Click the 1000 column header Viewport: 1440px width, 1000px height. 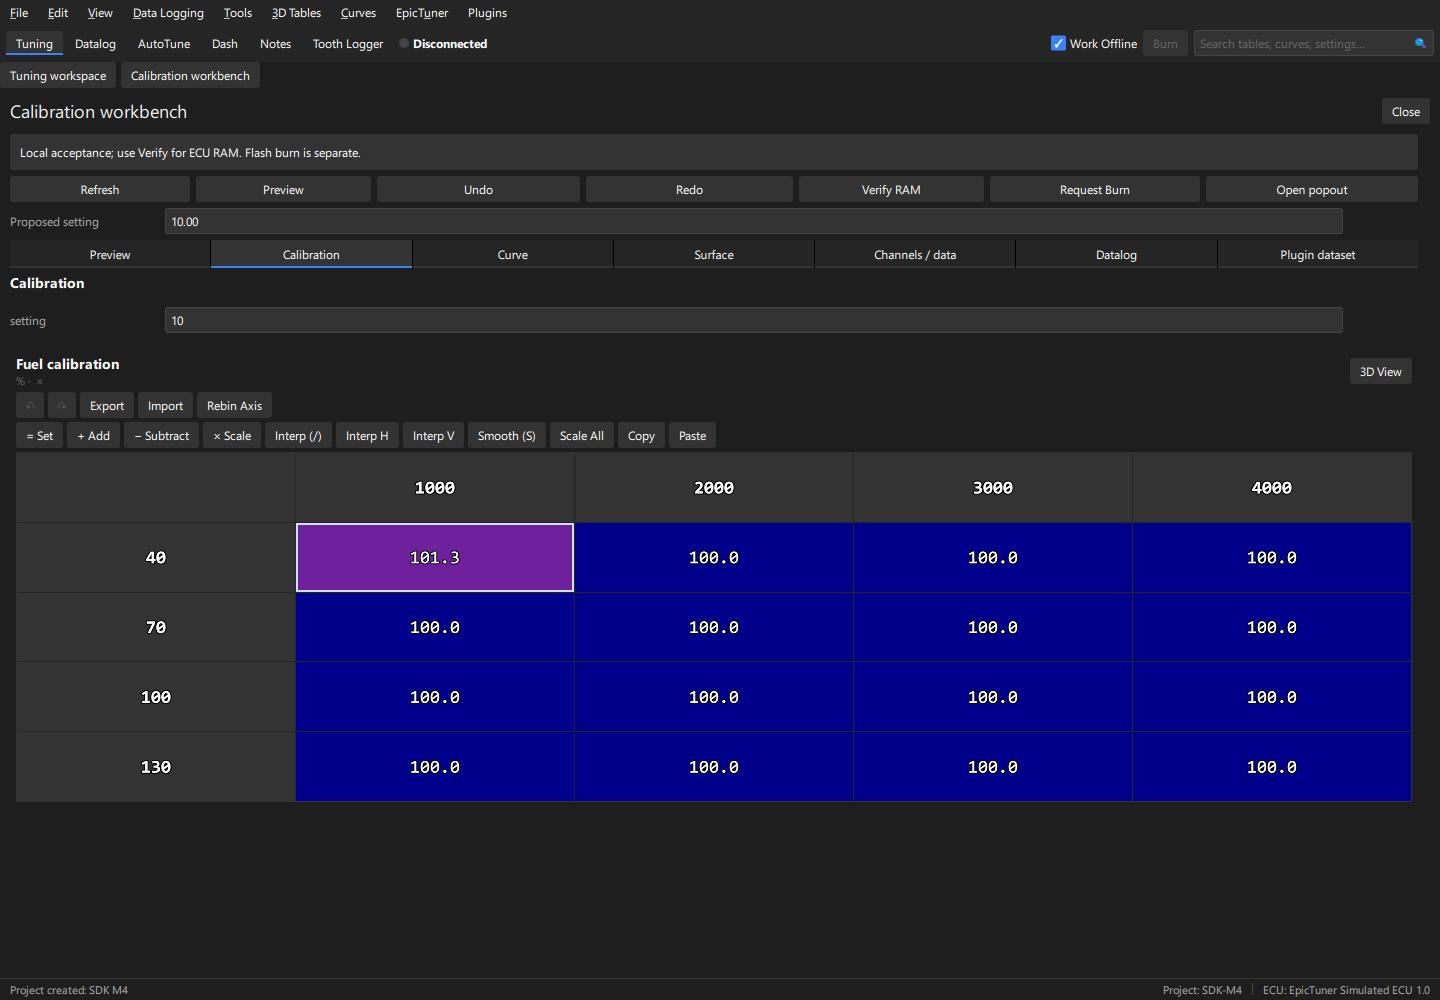(x=435, y=488)
